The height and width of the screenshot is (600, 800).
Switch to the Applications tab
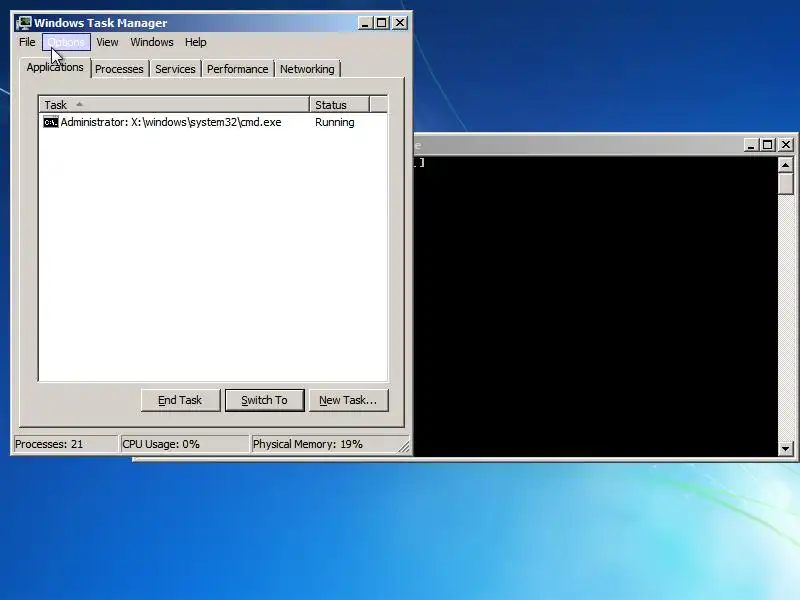pos(55,67)
